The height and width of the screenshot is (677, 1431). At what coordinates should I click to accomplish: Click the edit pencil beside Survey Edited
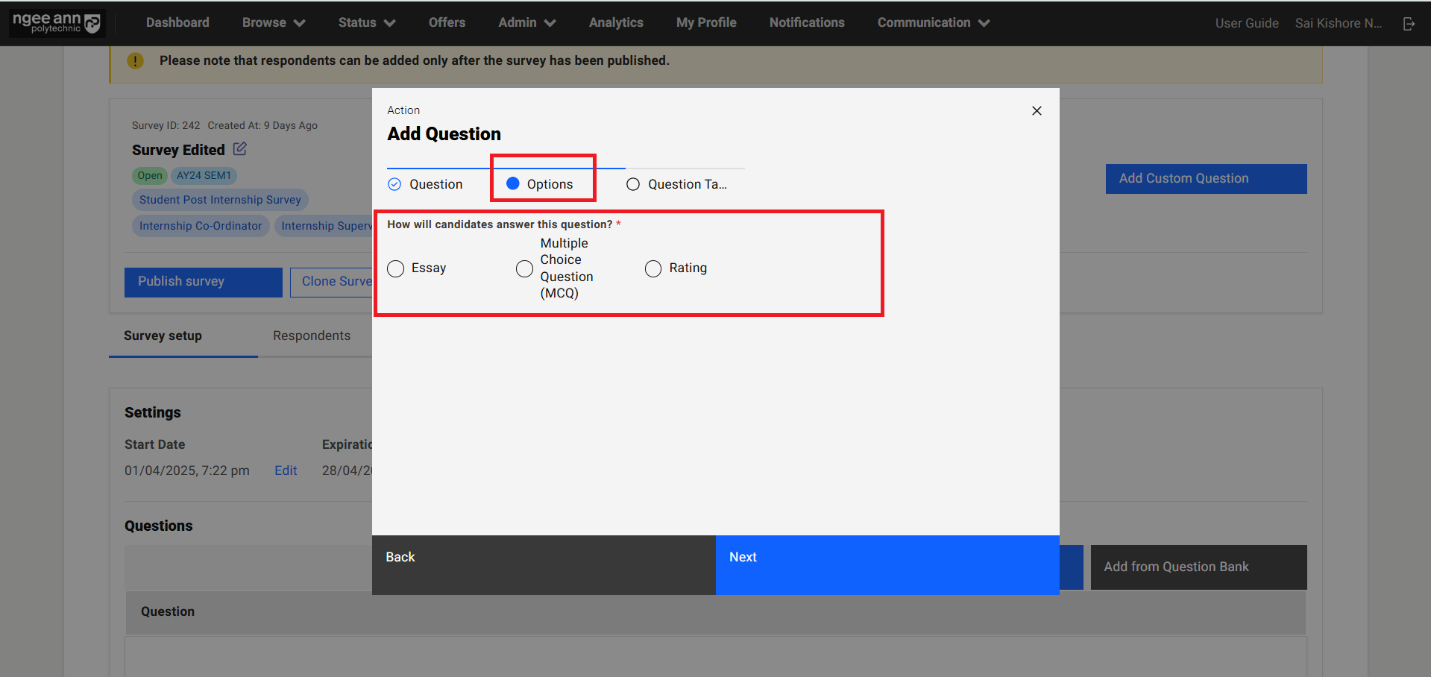click(x=240, y=149)
